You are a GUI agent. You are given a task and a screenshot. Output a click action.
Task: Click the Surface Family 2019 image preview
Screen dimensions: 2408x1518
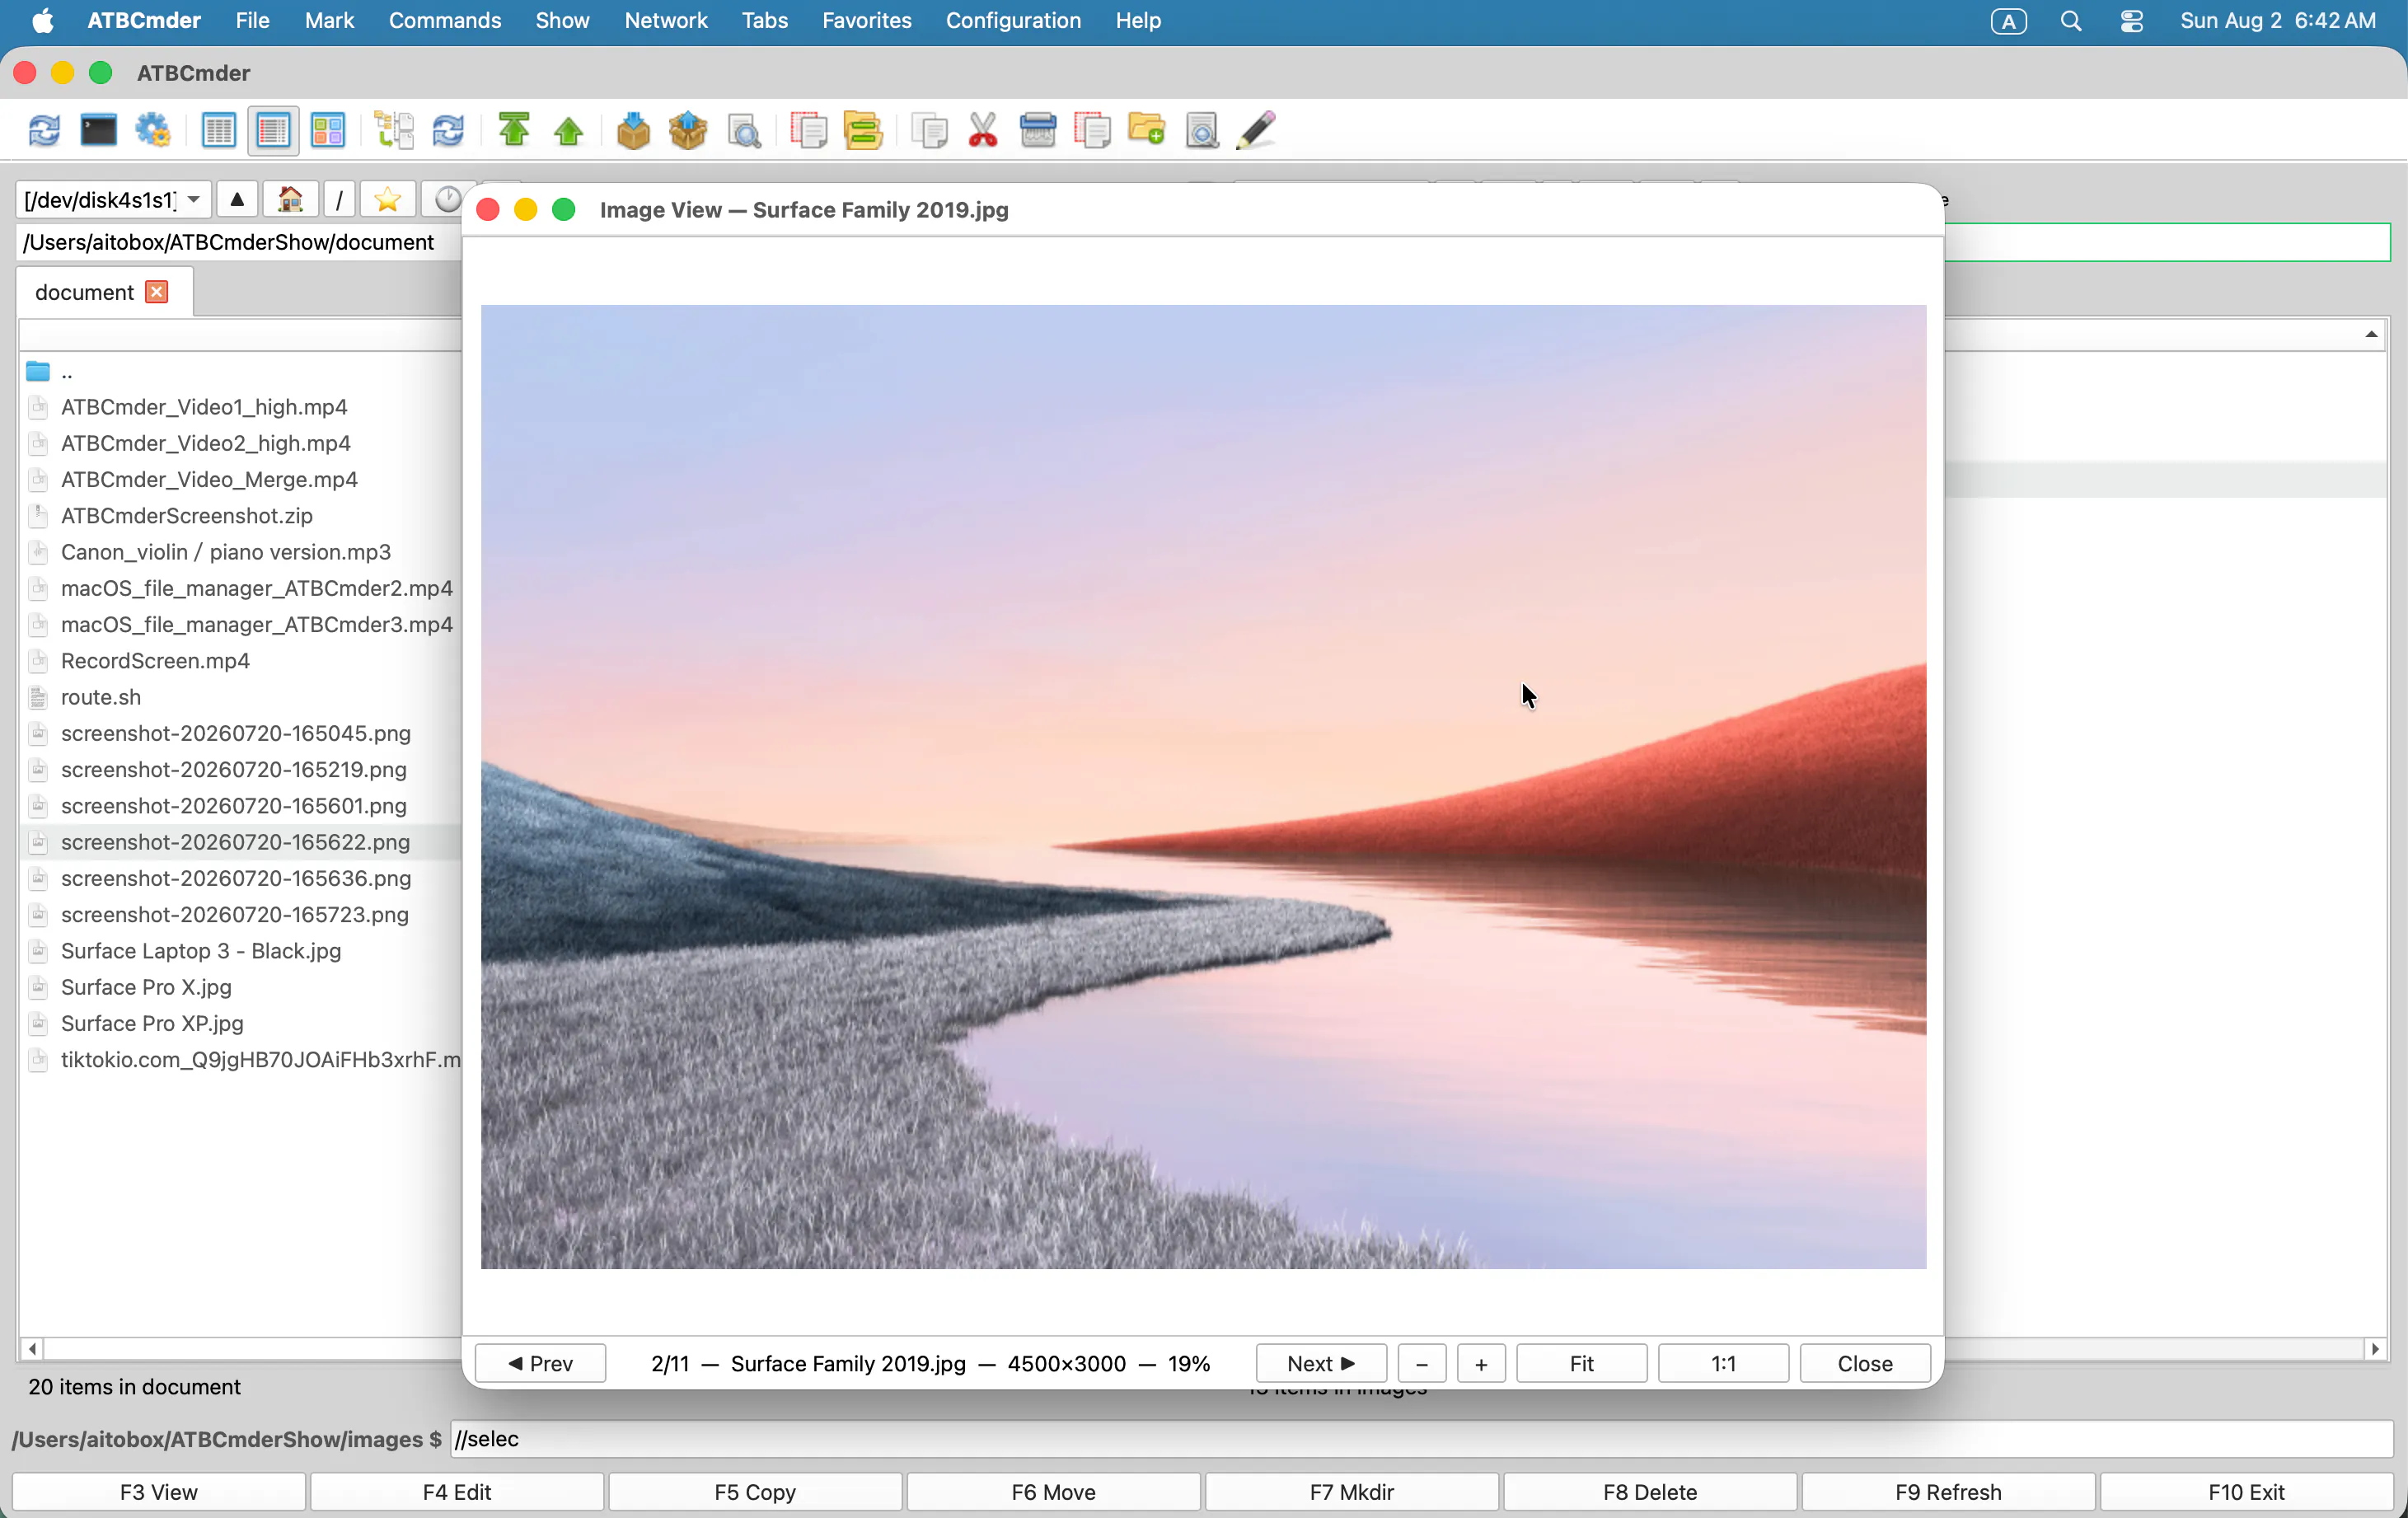[1203, 787]
